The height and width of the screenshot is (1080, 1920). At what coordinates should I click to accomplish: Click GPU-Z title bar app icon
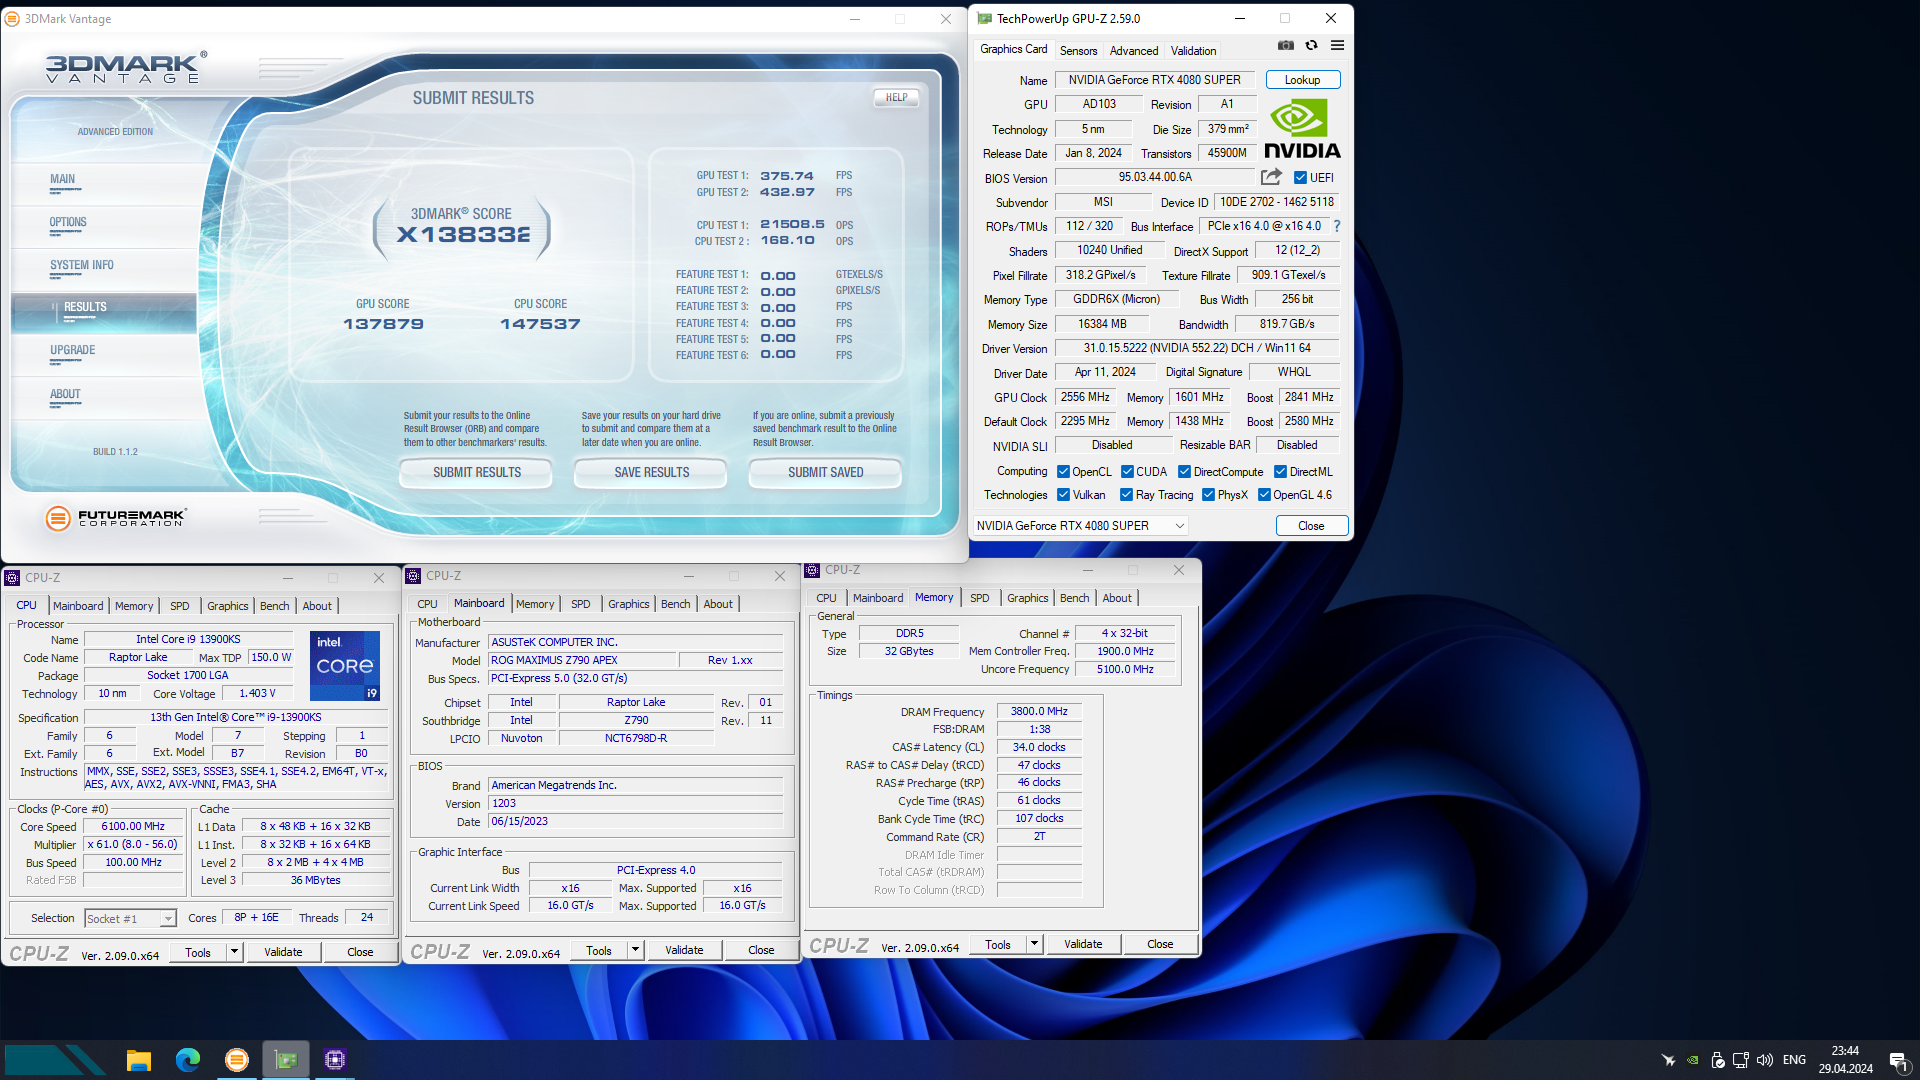pos(984,18)
